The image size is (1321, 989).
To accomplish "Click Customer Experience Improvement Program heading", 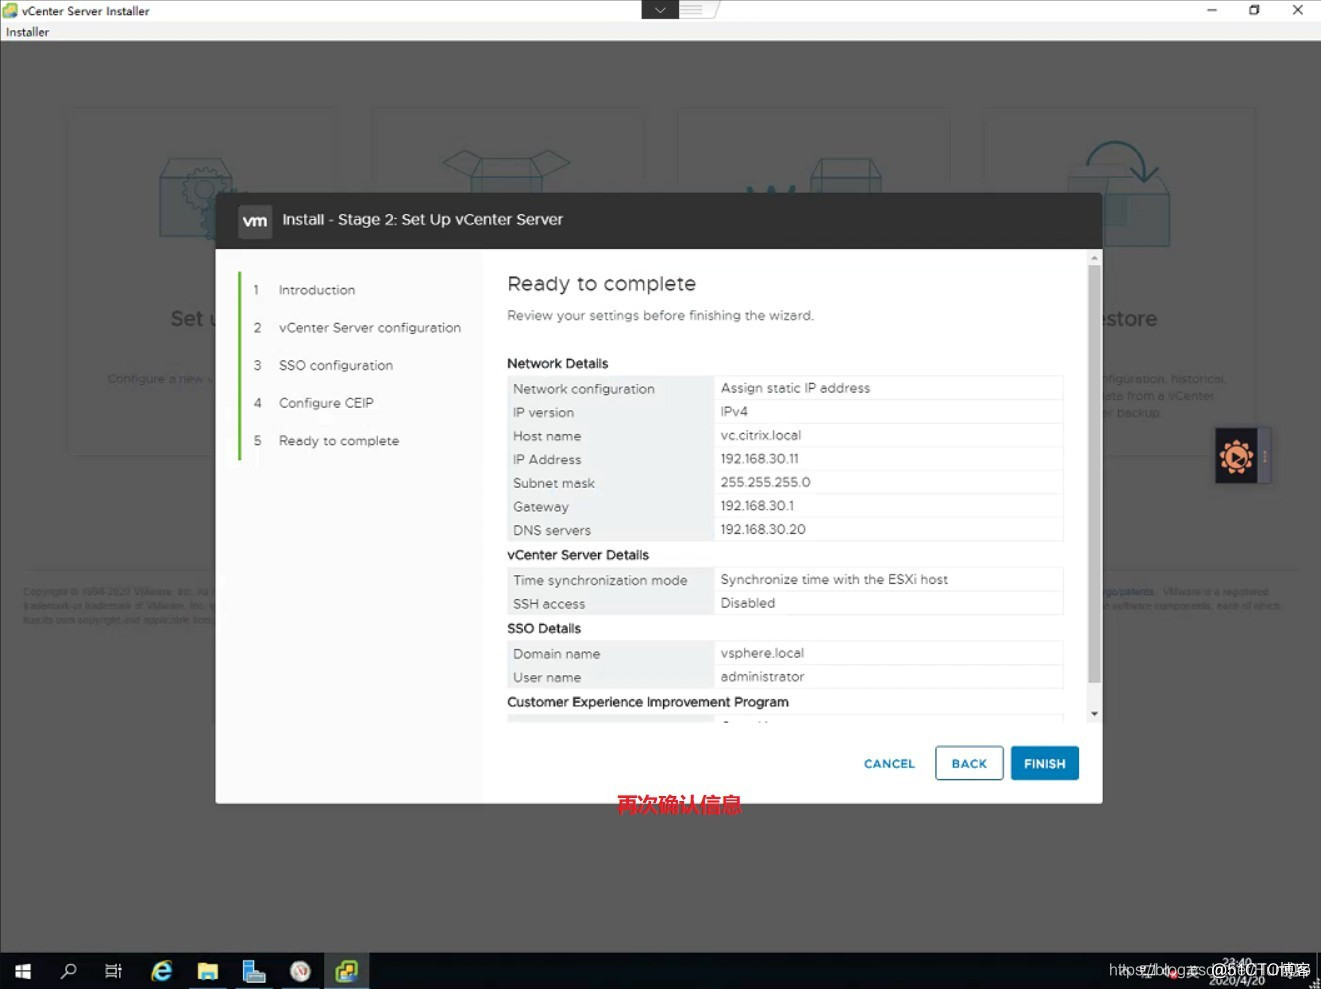I will [x=648, y=702].
